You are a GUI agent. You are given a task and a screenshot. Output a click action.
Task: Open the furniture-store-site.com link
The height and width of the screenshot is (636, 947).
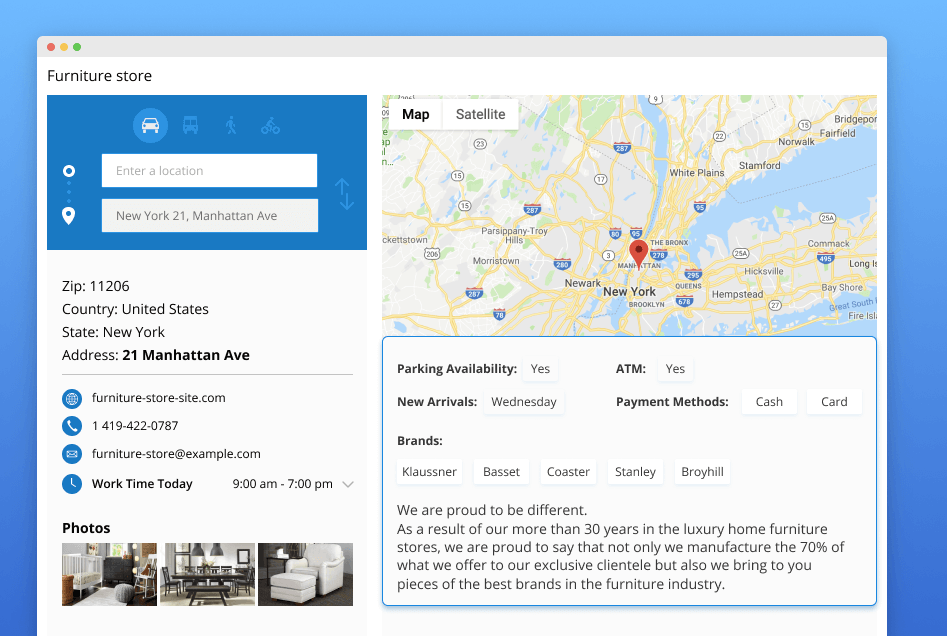[x=158, y=398]
